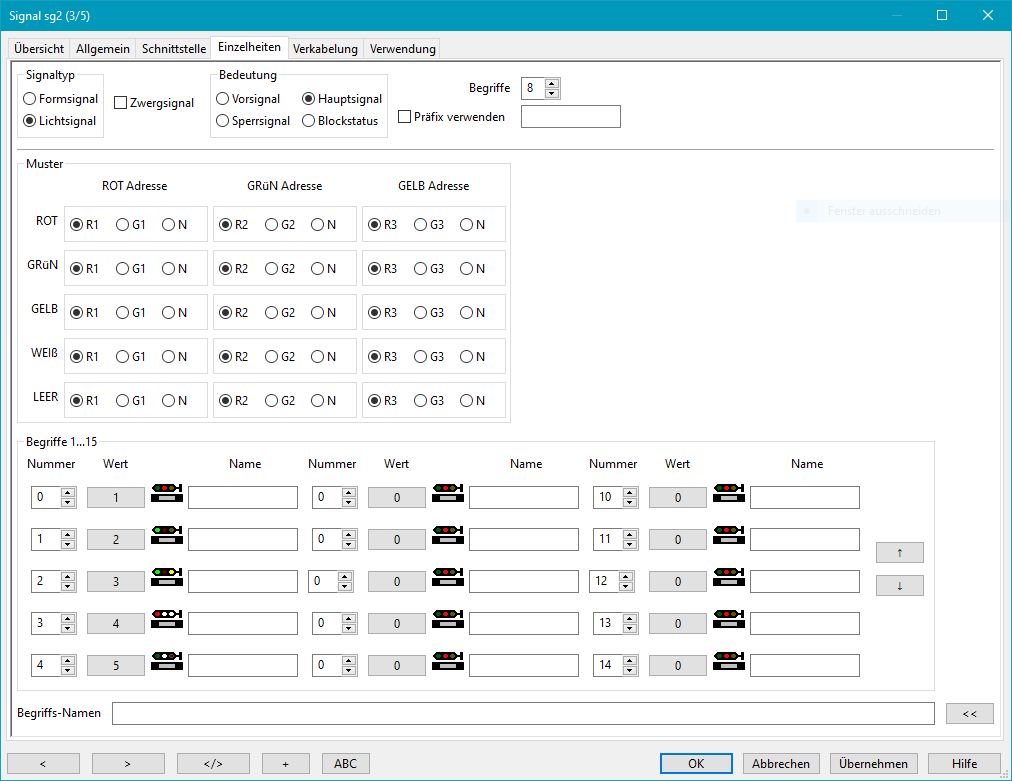Increase the Begriffe value with the up arrow

(x=552, y=83)
